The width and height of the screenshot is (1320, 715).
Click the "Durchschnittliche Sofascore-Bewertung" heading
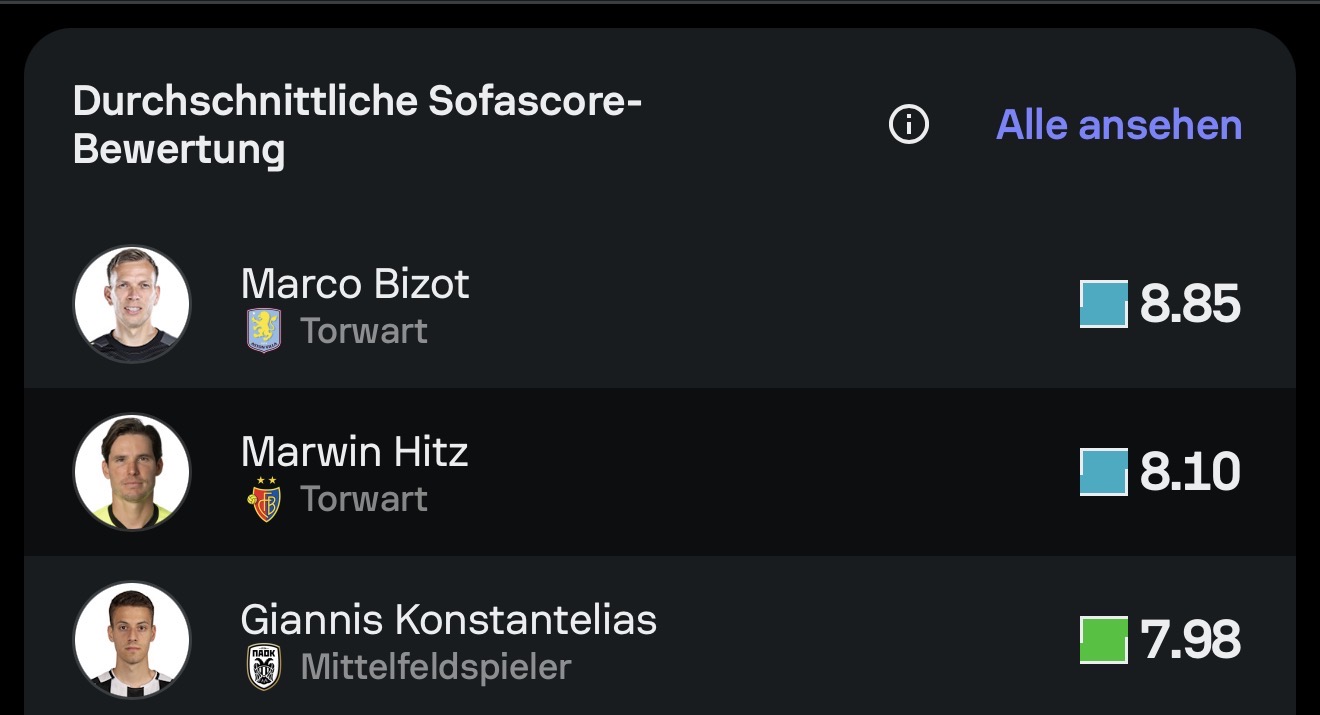(357, 125)
